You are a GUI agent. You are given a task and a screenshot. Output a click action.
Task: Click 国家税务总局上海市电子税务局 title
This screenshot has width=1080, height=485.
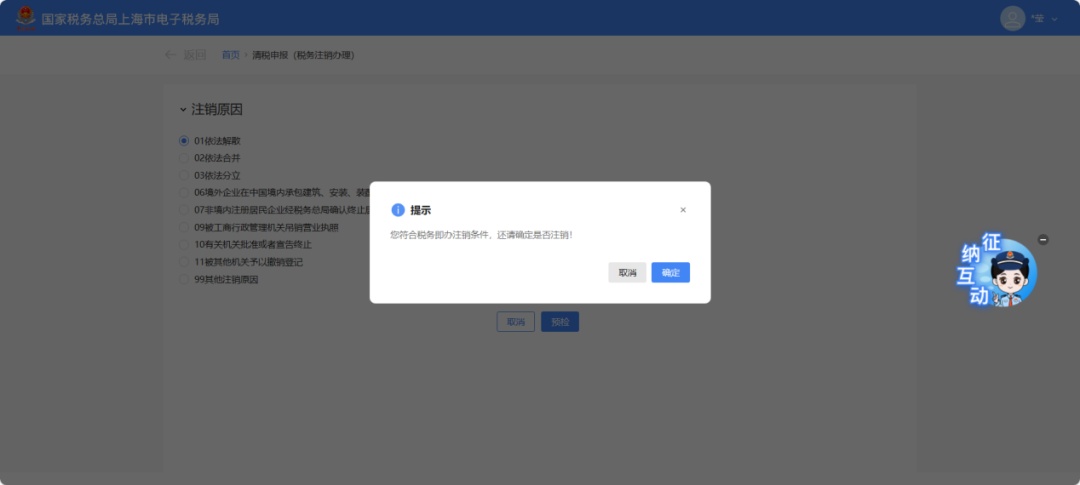click(130, 19)
